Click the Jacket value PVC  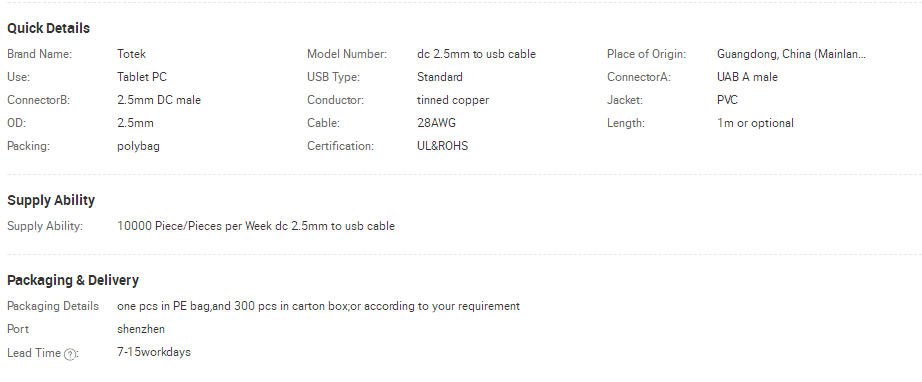click(x=727, y=100)
